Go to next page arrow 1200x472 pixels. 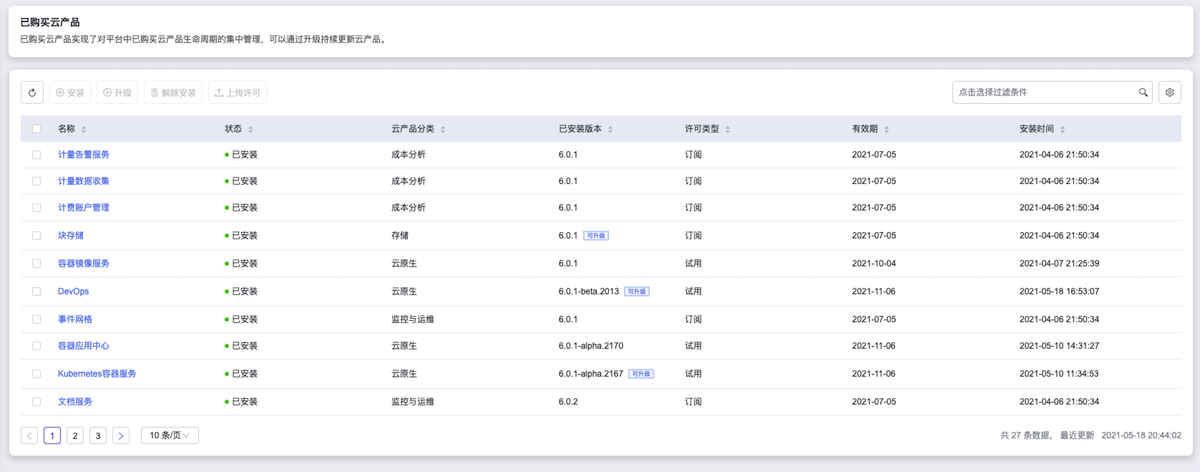pos(120,436)
